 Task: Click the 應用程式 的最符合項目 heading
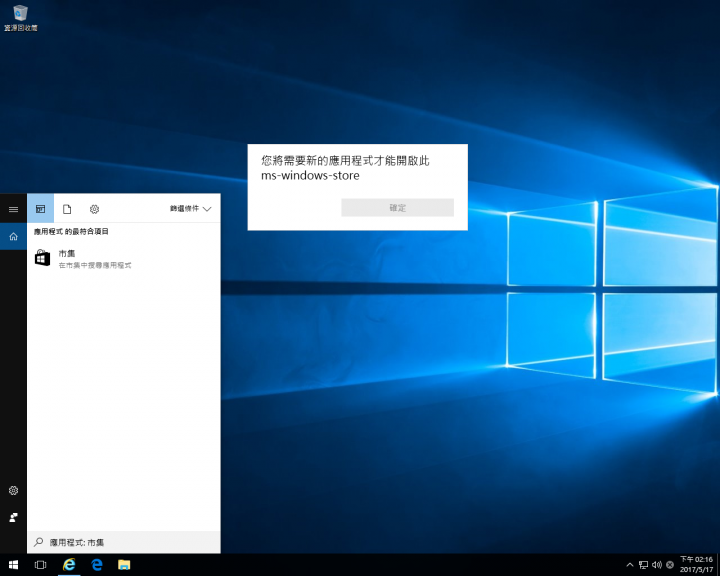tap(71, 232)
